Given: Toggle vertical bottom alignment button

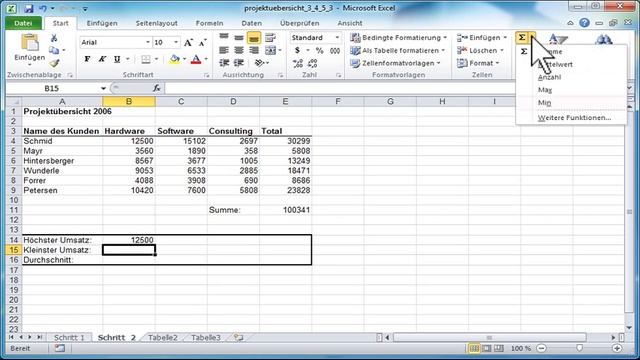Looking at the screenshot, I should (253, 38).
